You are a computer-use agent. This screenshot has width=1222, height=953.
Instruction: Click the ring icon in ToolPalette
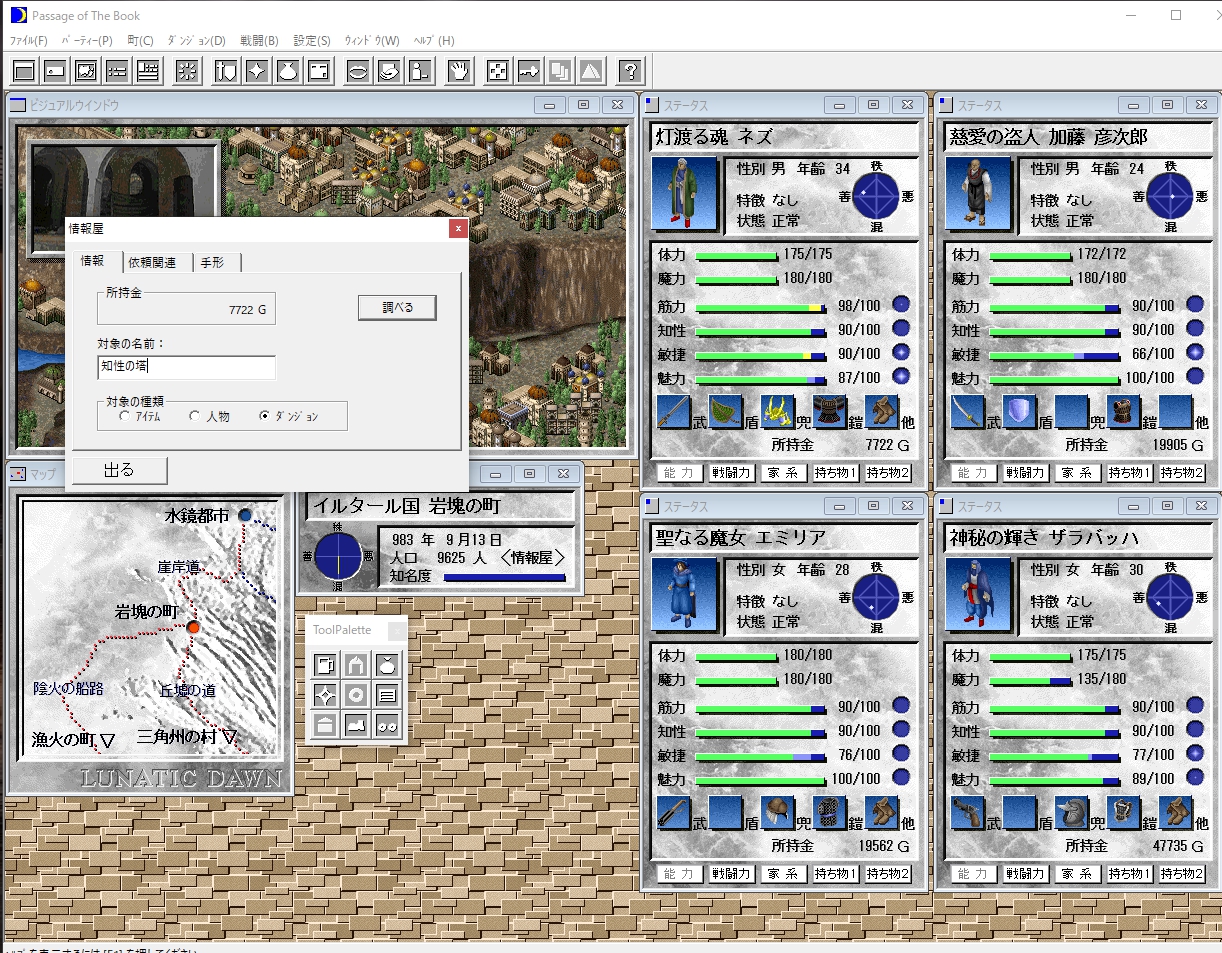click(x=356, y=695)
